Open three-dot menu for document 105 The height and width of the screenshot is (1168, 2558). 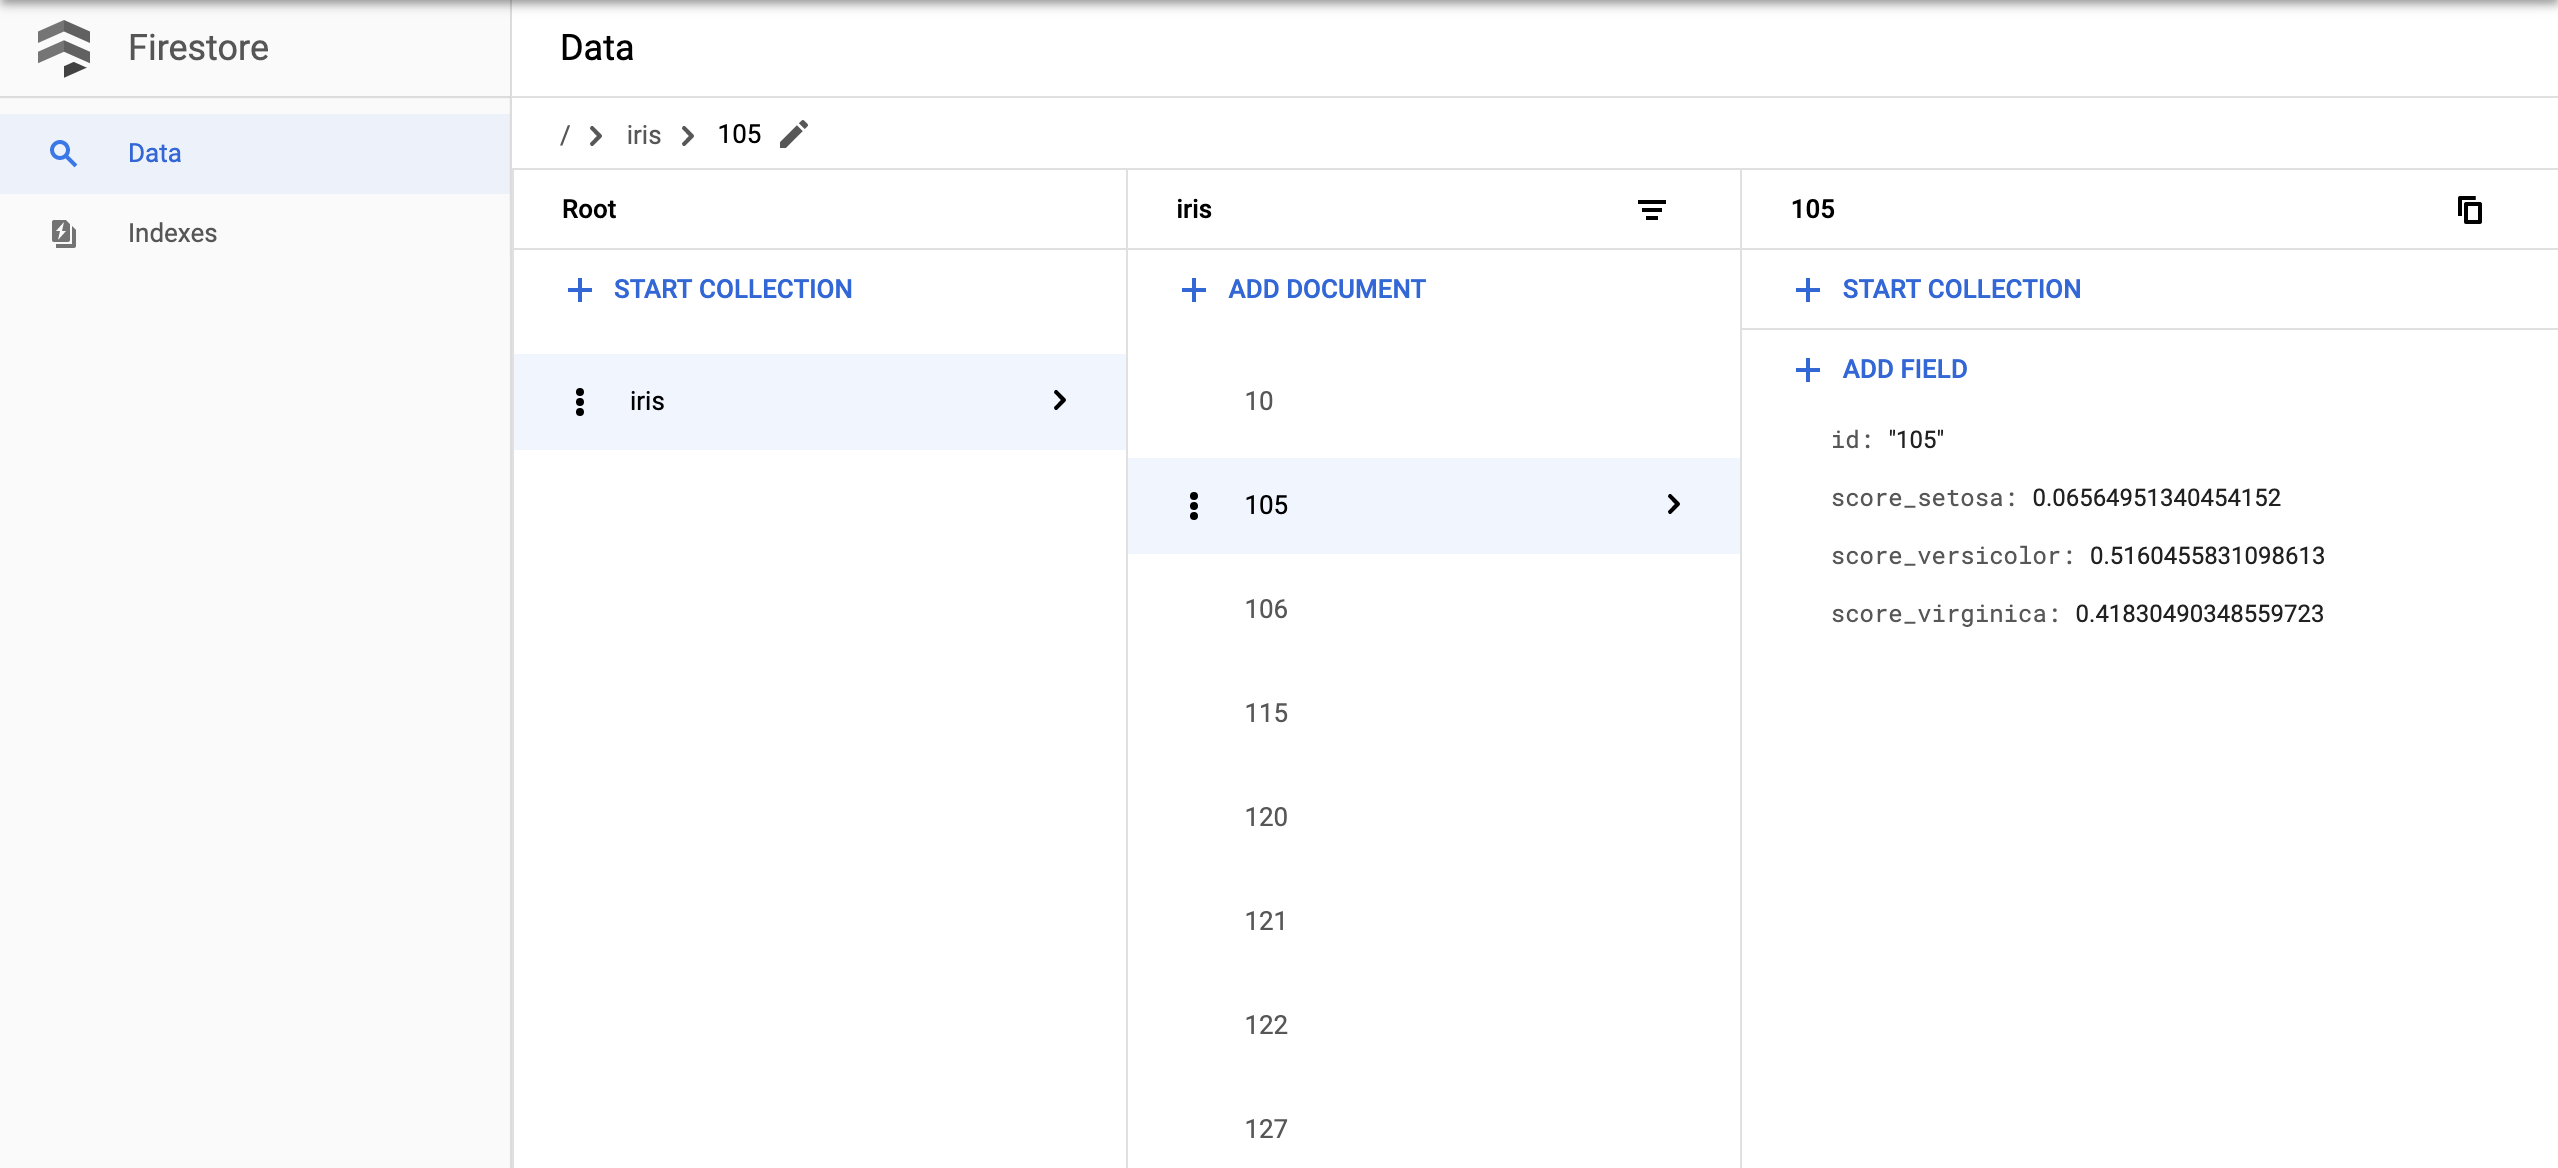point(1193,505)
